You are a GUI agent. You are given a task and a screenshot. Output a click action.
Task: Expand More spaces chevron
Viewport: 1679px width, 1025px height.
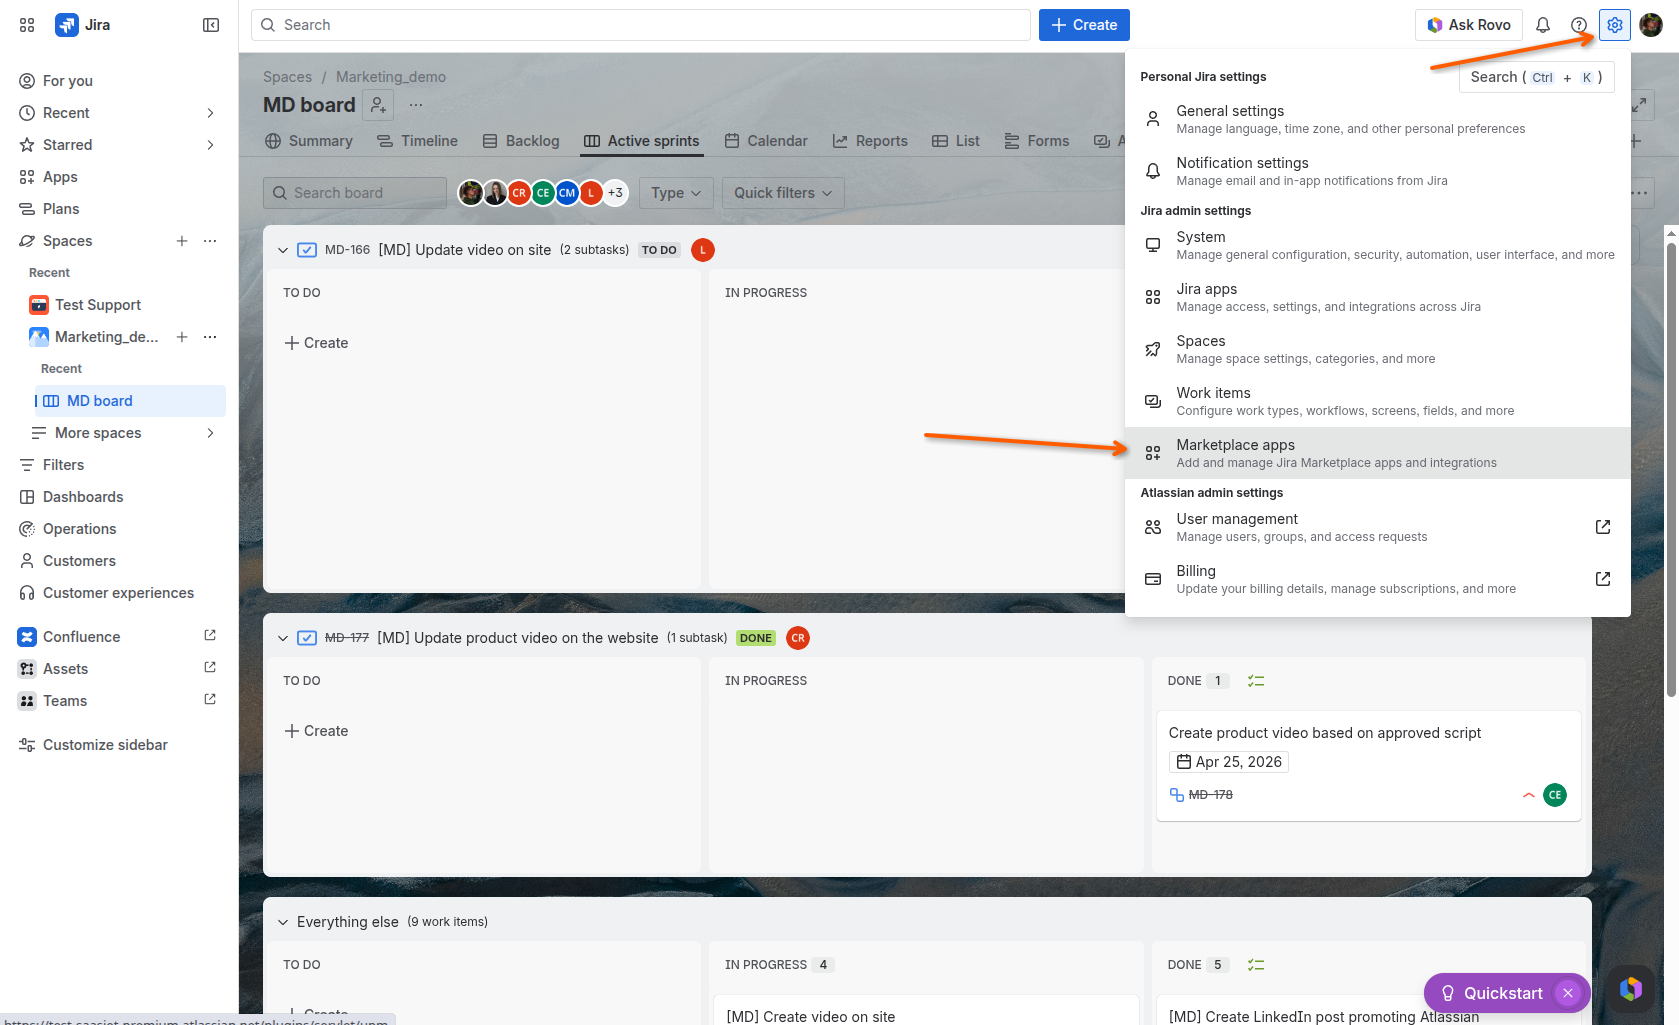click(x=210, y=433)
